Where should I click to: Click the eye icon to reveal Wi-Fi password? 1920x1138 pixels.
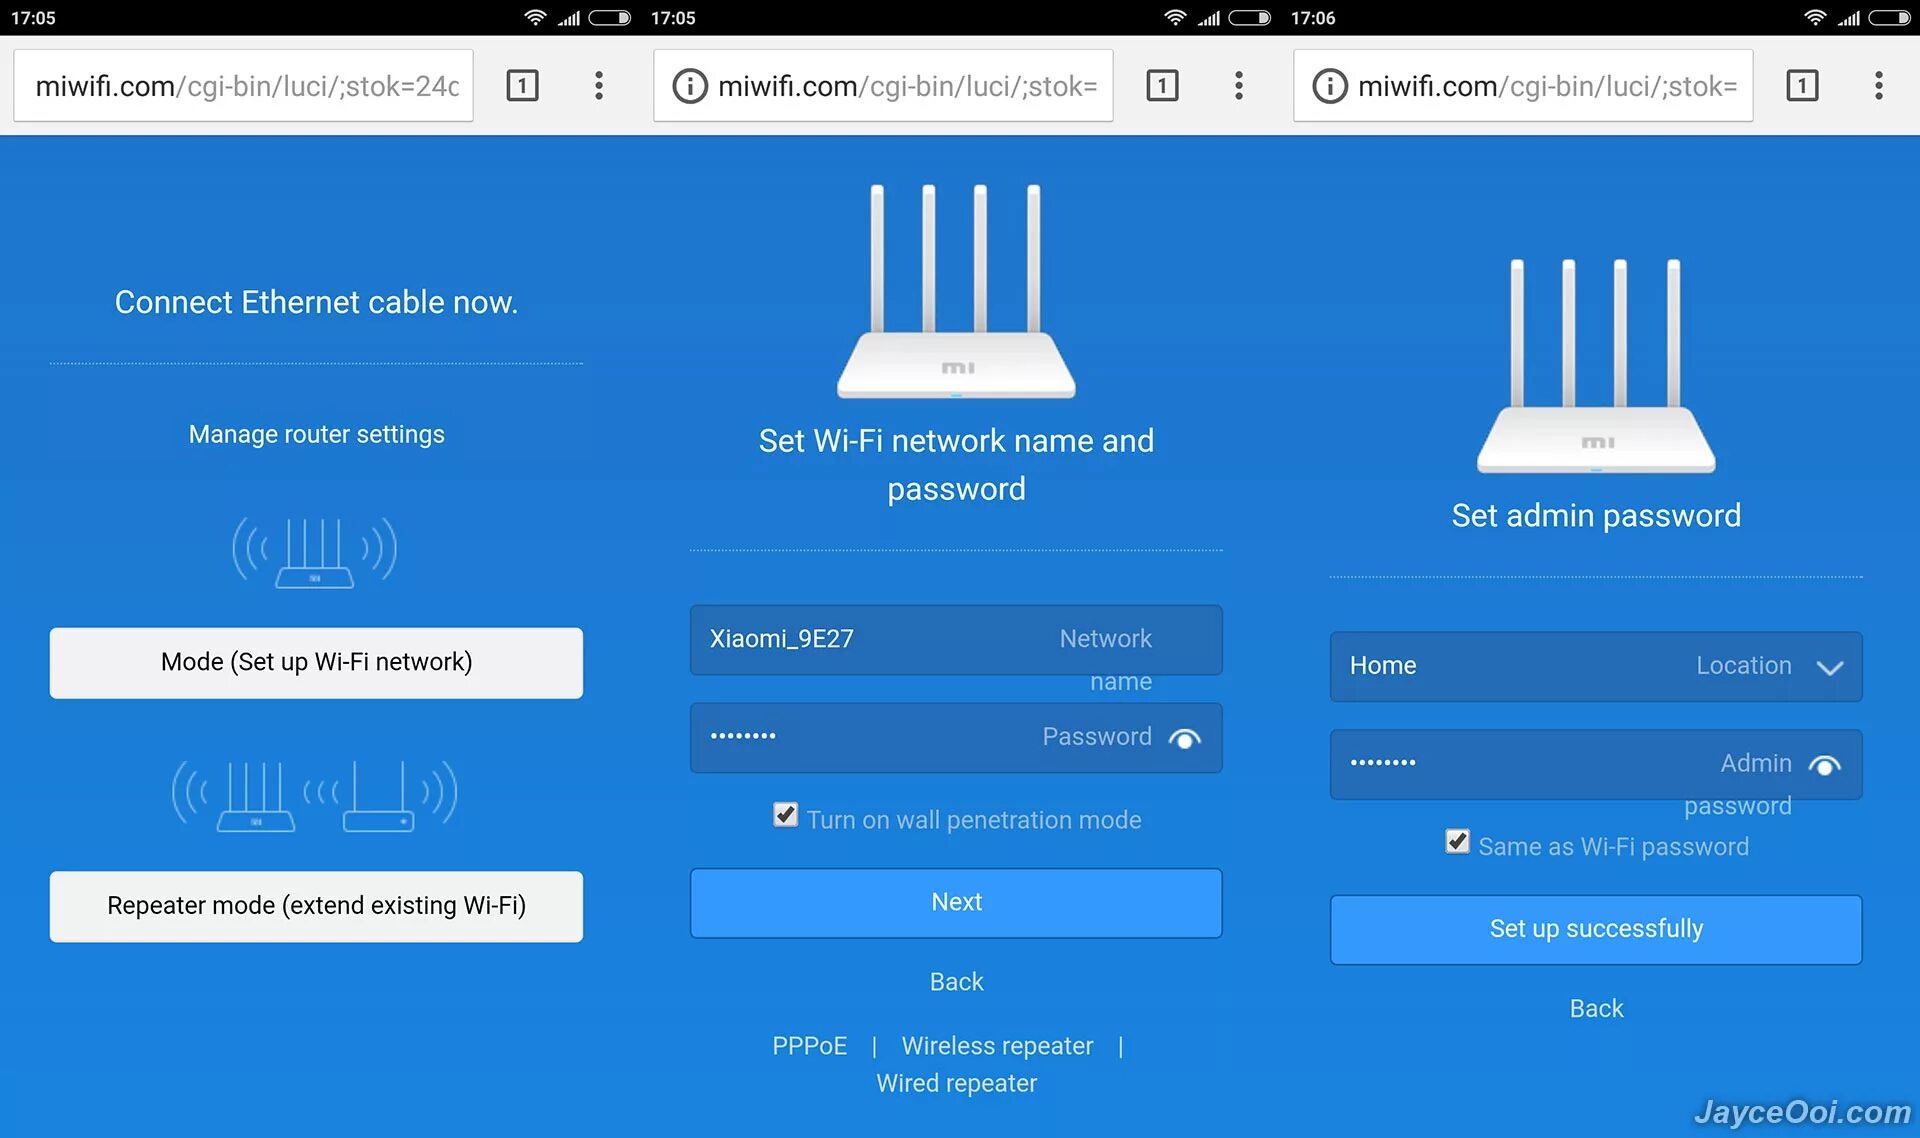coord(1185,738)
